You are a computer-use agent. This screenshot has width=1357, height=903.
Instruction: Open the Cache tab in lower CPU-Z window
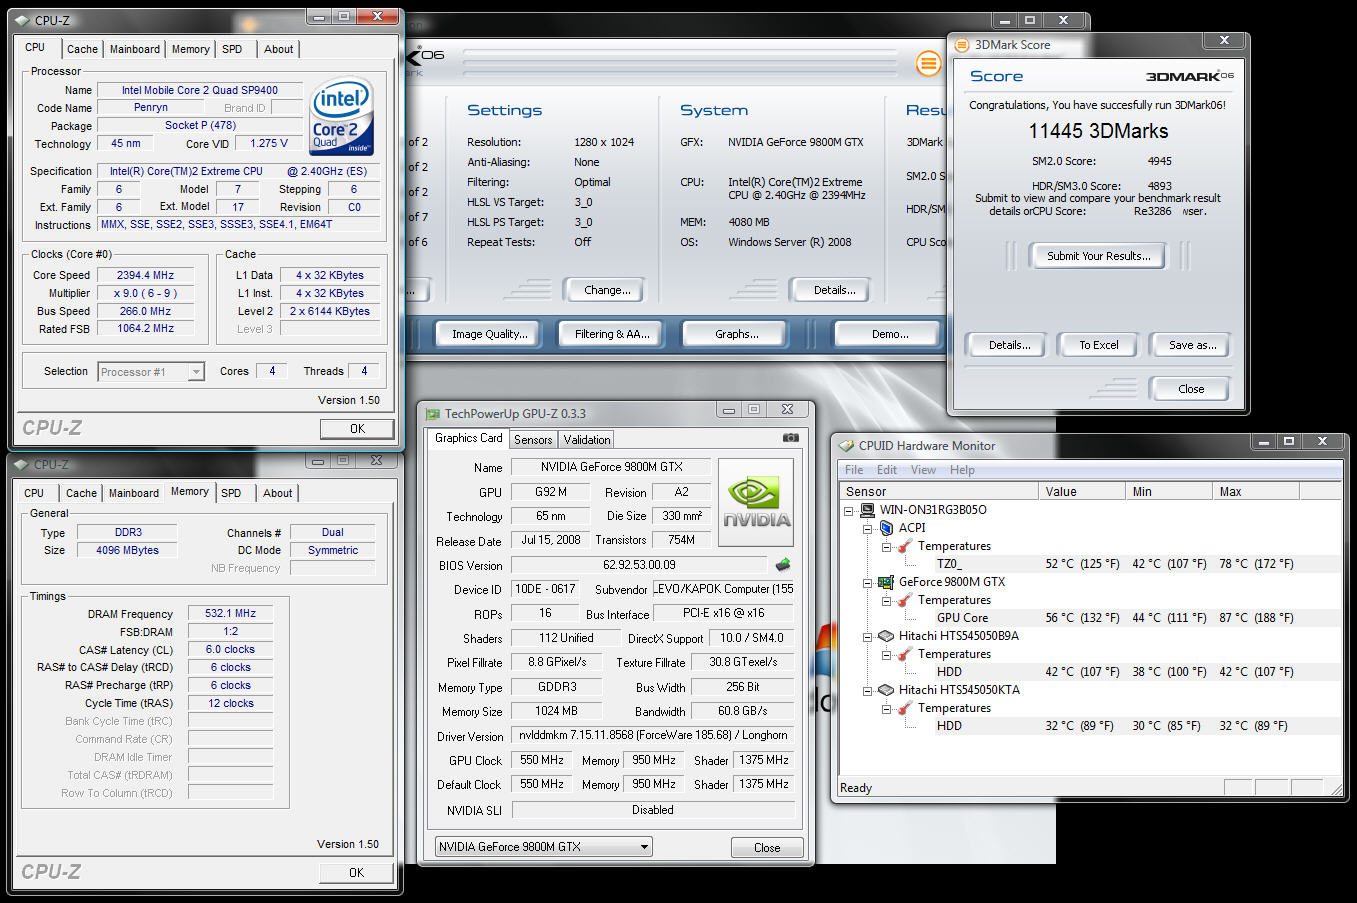[81, 493]
